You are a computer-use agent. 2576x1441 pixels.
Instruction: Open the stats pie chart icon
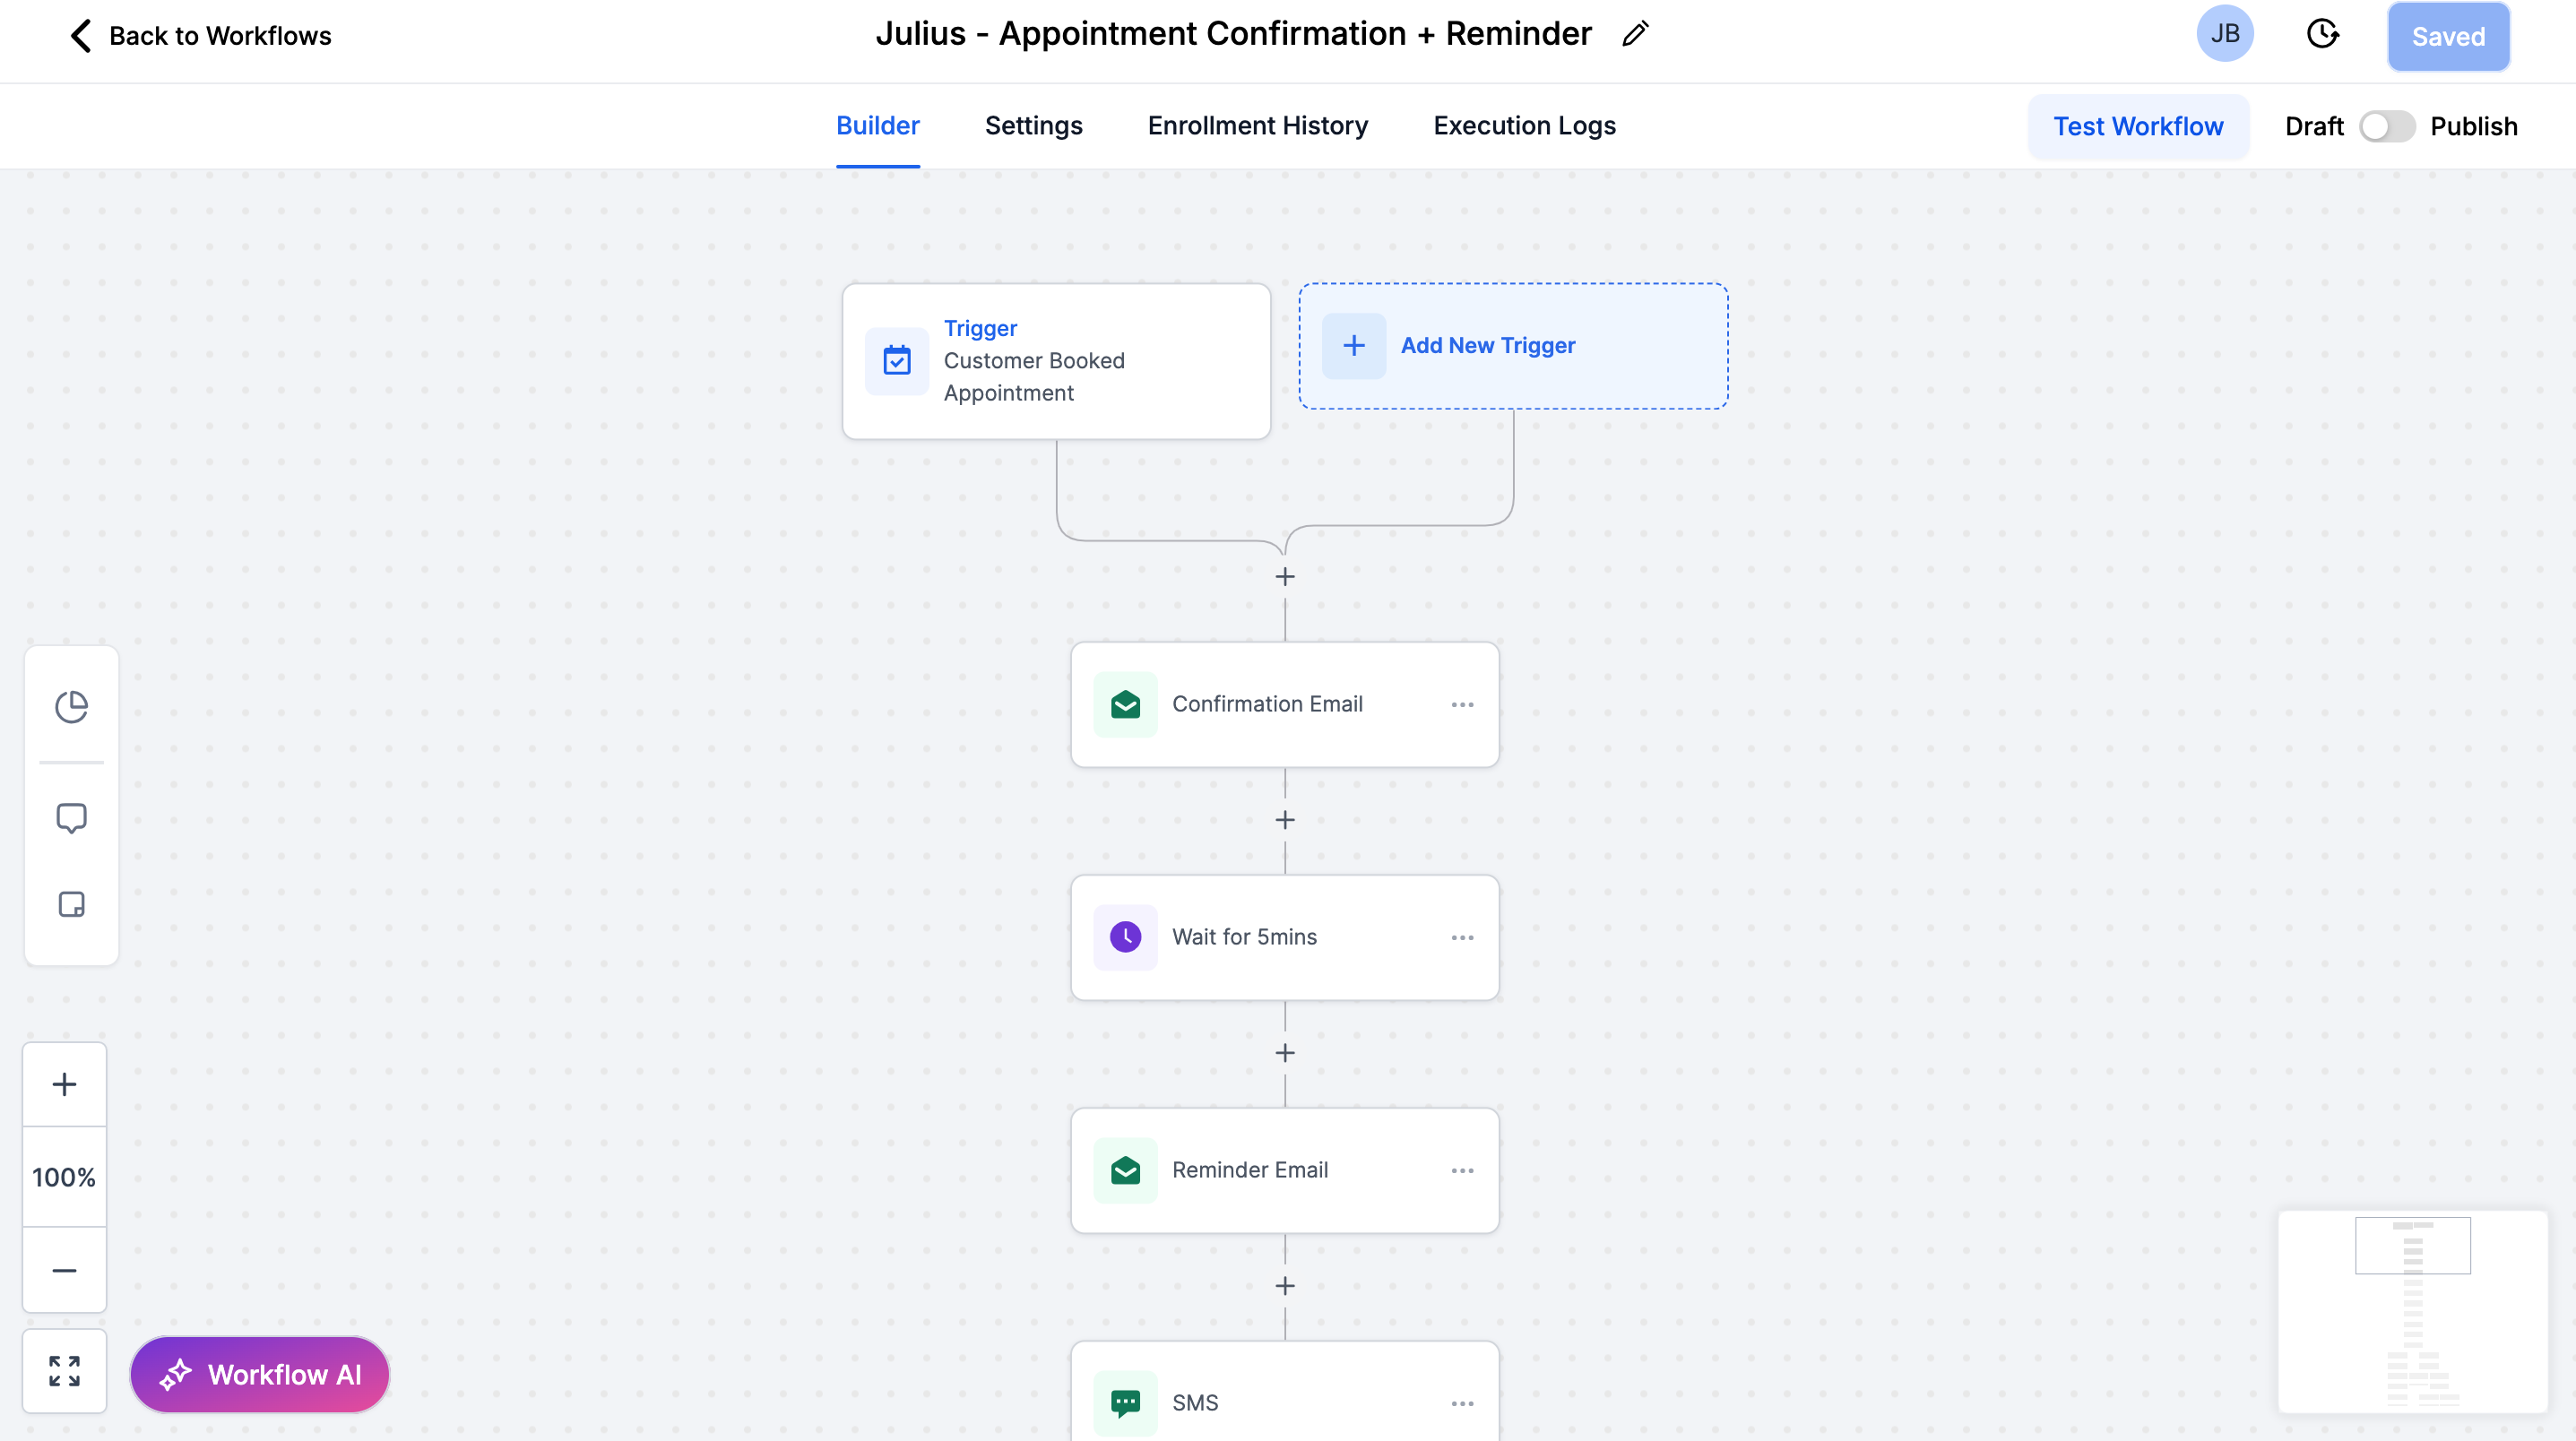pos(71,707)
